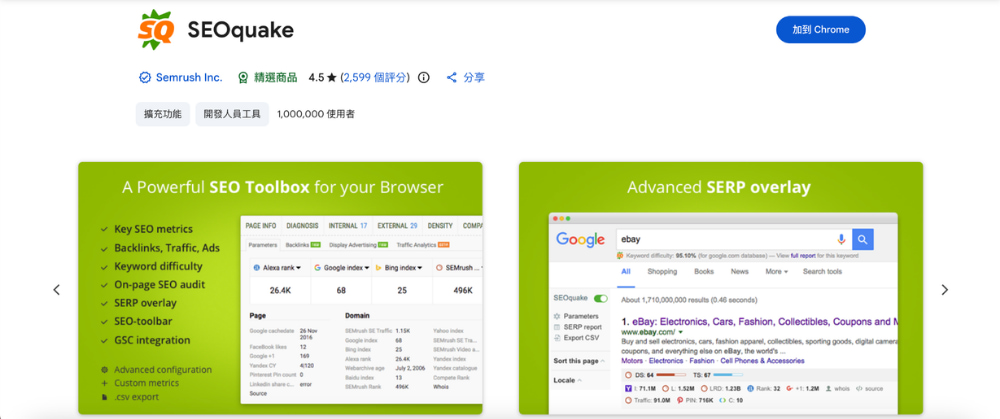The width and height of the screenshot is (1000, 419).
Task: Click the whois link in result metrics
Action: 837,388
